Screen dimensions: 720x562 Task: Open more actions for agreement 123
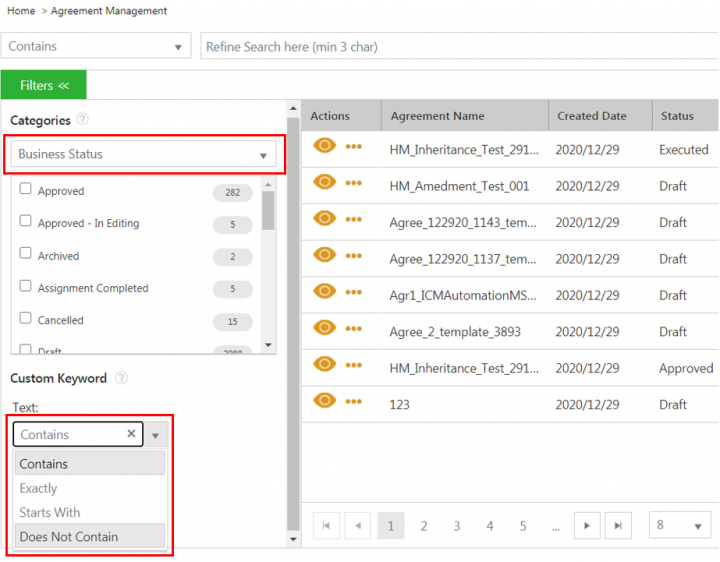354,401
